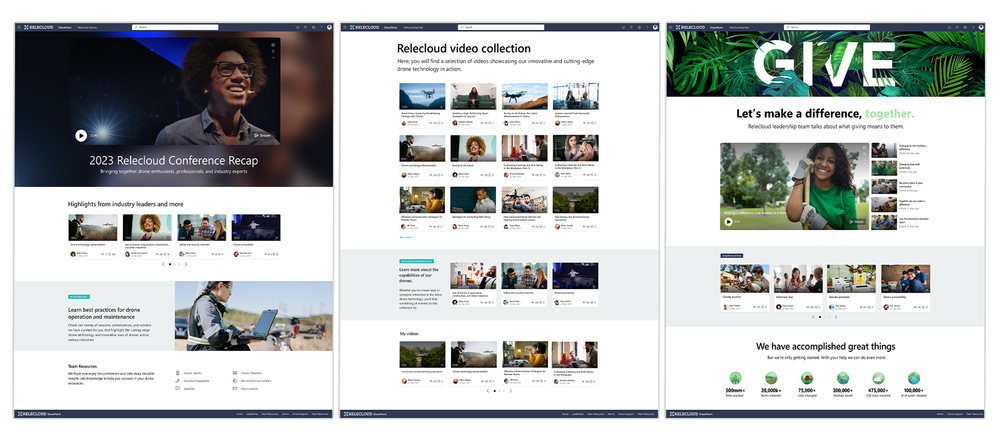Go to next slide in Highlights from industry leaders carousel
Viewport: 999px width, 439px height.
[185, 264]
